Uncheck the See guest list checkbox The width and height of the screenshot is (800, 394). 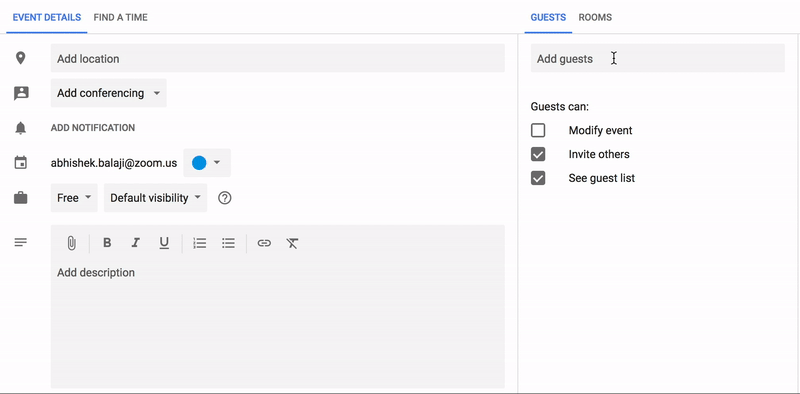[x=538, y=178]
